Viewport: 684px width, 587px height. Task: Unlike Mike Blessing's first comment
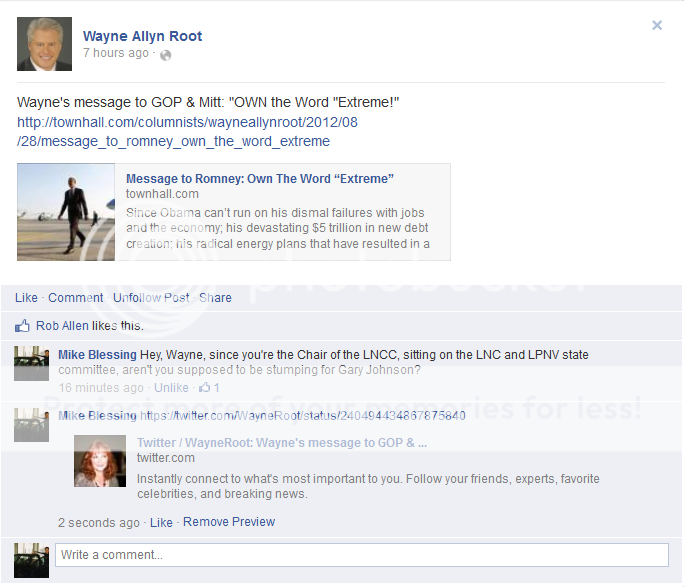pos(171,388)
